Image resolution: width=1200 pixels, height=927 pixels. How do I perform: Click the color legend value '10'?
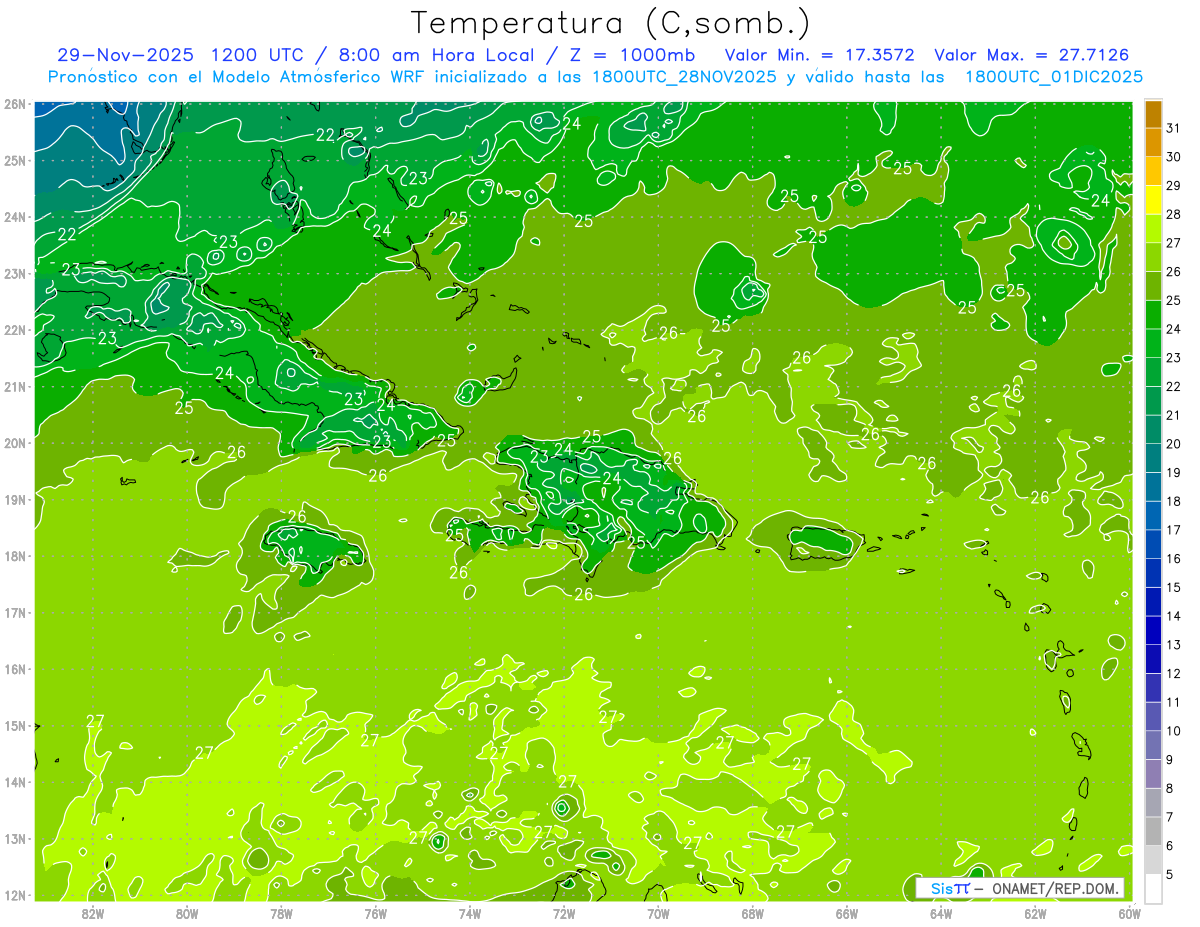[x=1173, y=731]
